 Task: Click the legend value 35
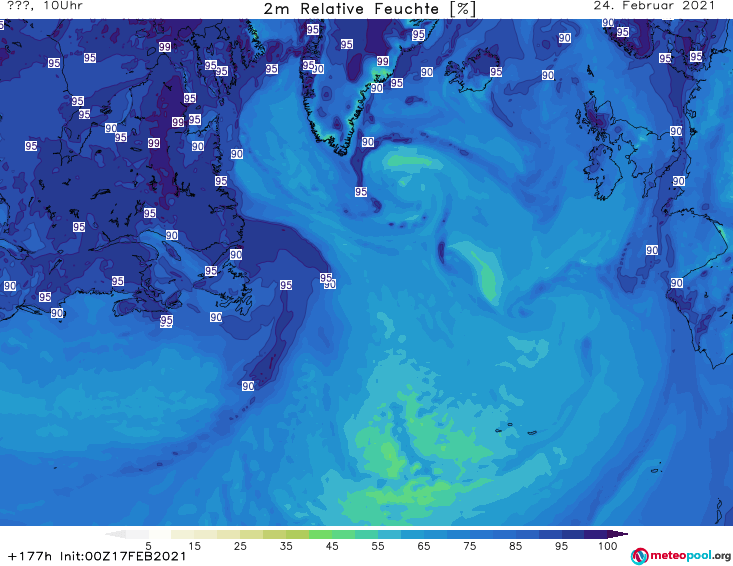[x=286, y=546]
